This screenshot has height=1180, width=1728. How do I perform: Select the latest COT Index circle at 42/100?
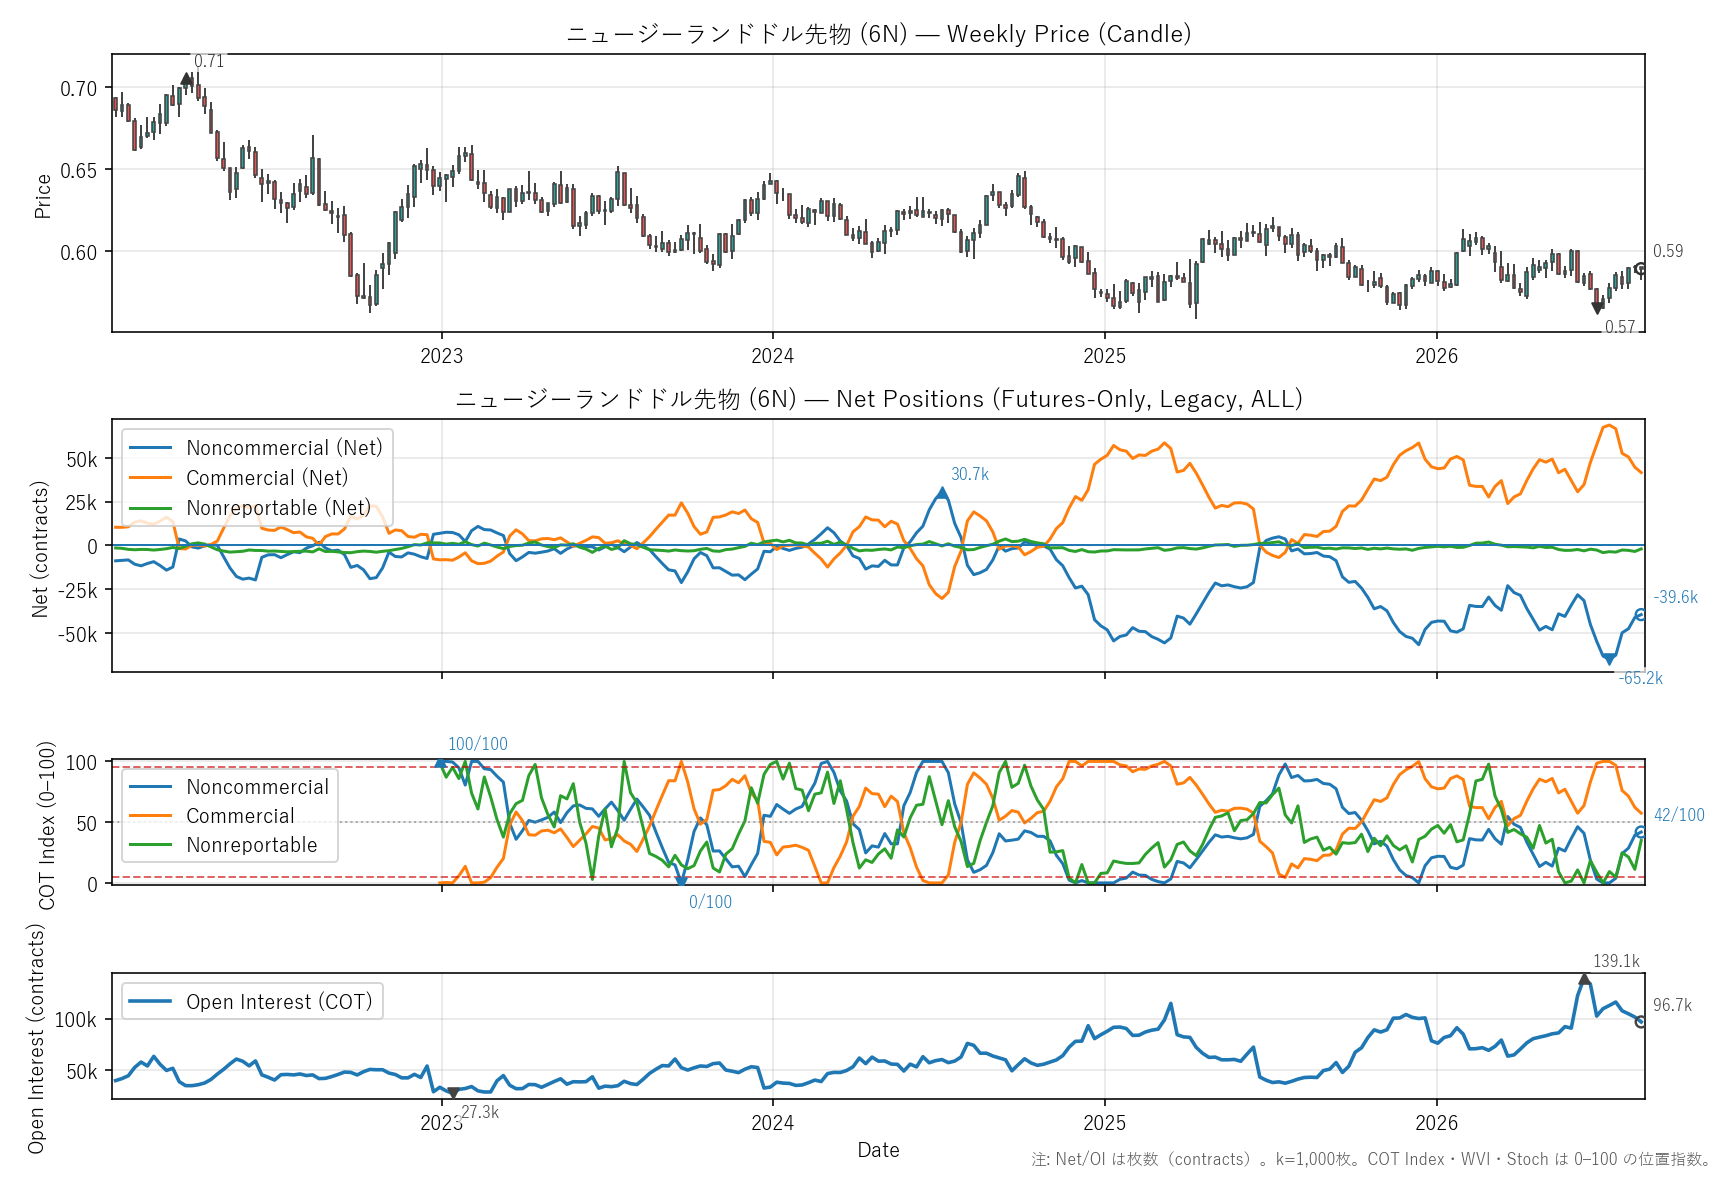tap(1640, 832)
